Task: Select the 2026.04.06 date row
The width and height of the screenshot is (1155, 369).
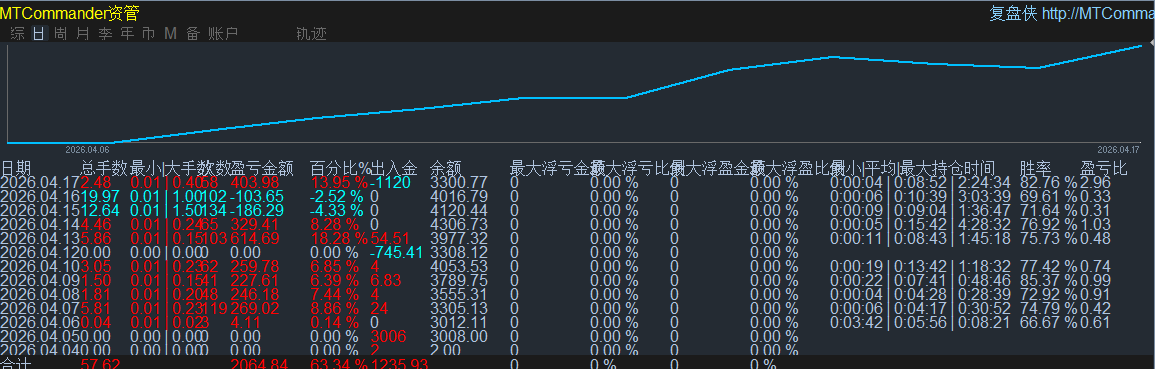Action: [40, 323]
